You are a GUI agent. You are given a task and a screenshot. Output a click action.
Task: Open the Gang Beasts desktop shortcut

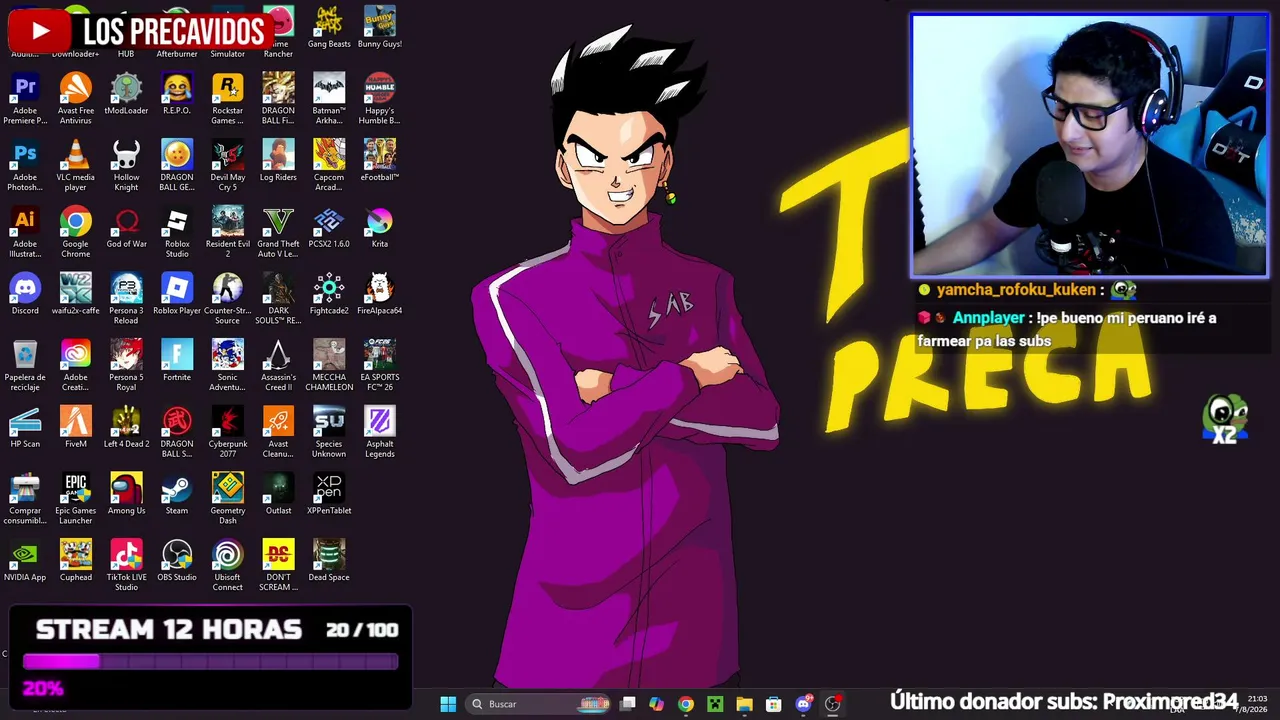329,27
